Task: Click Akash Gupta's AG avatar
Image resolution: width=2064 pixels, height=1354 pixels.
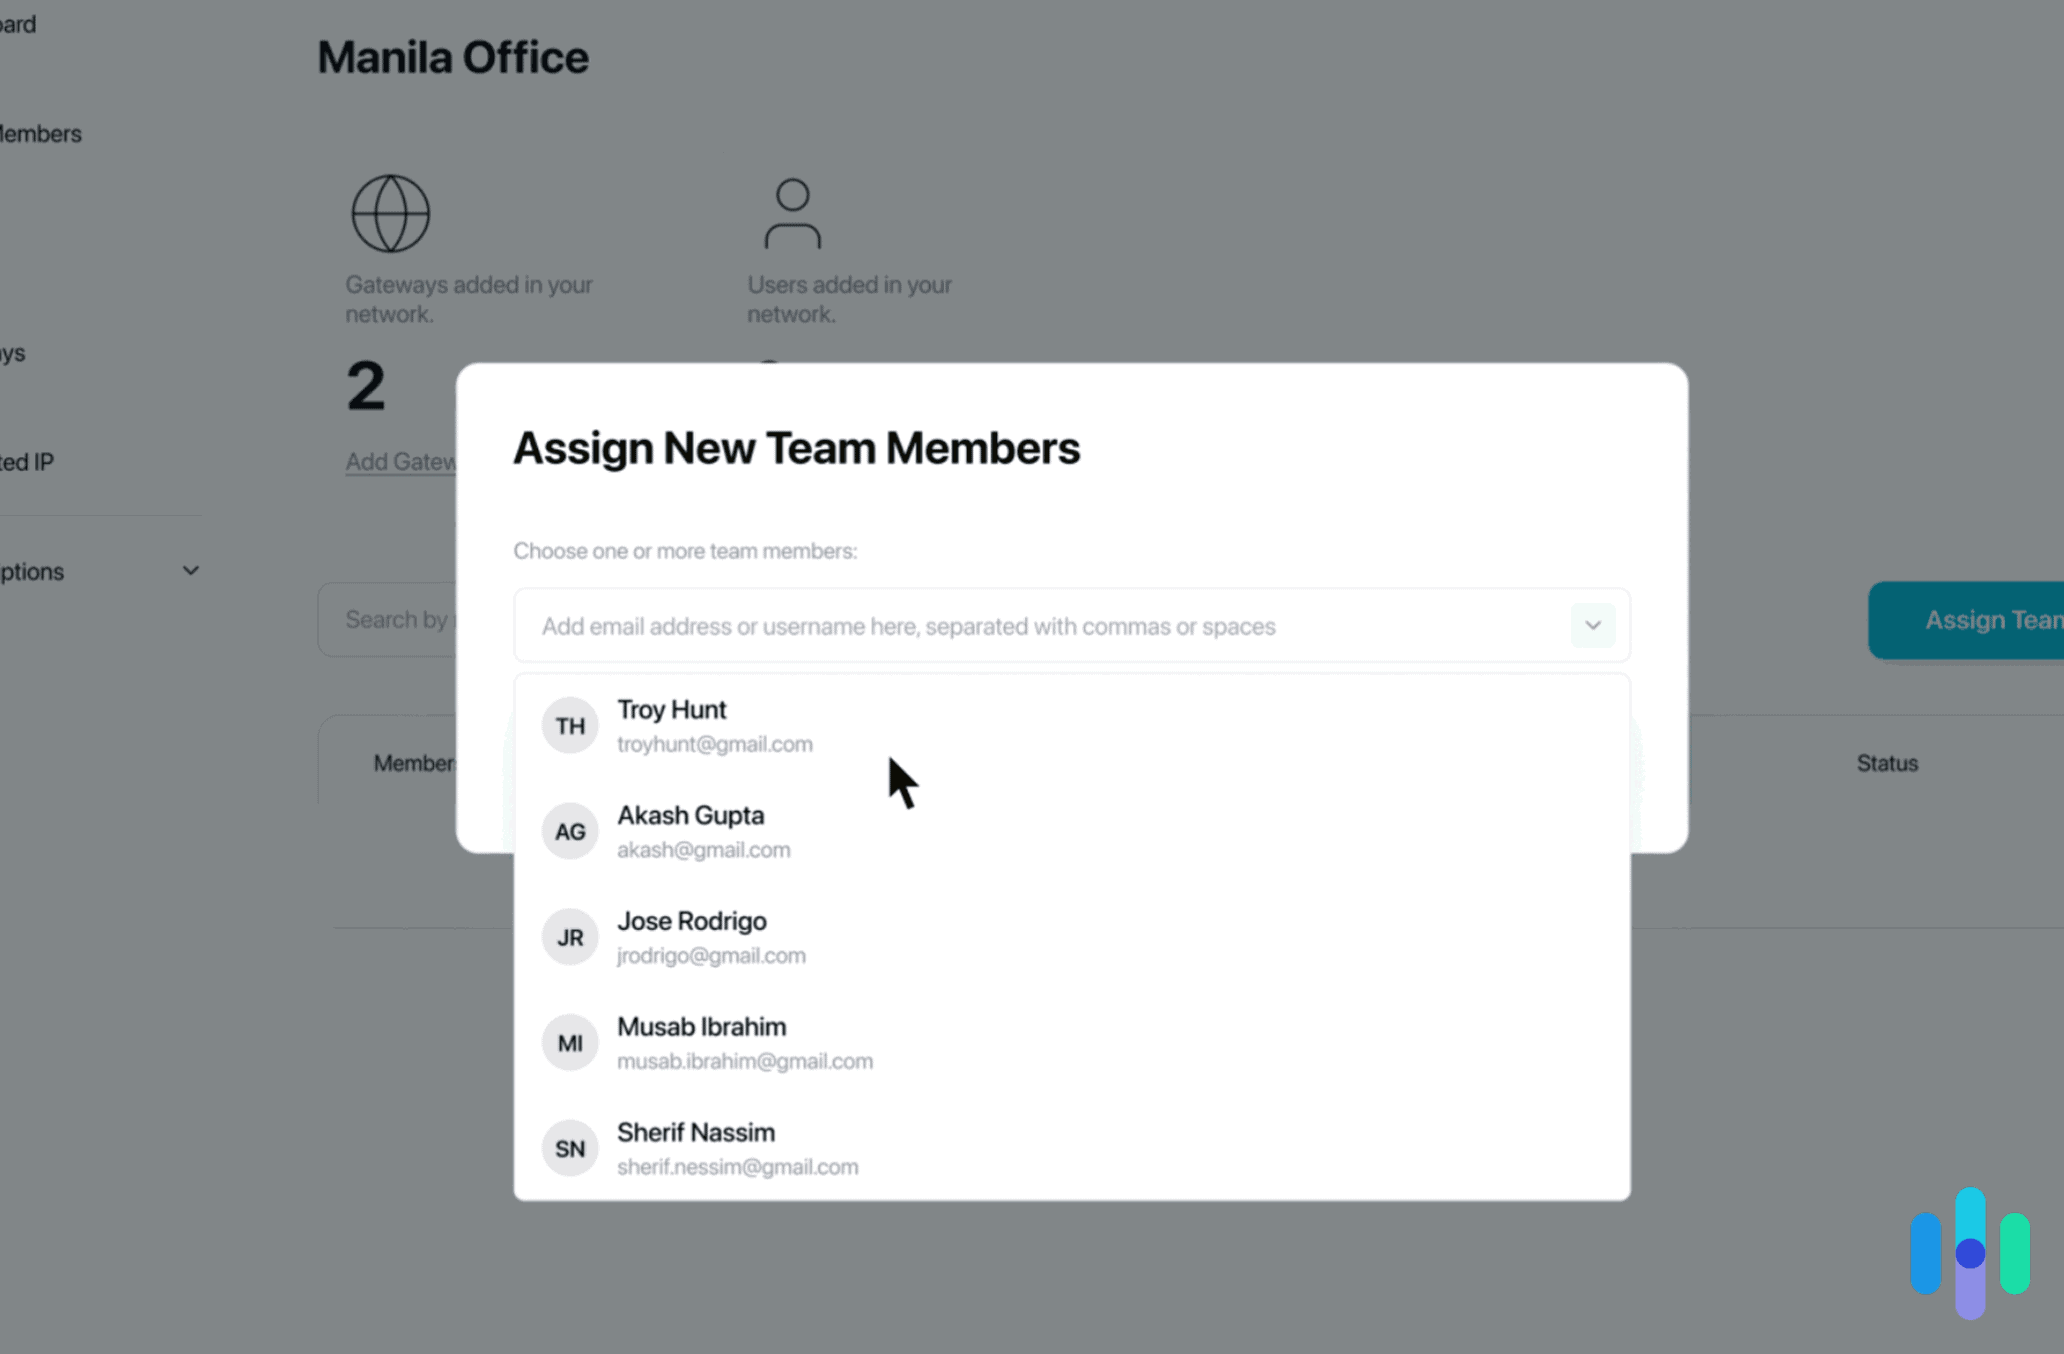Action: 569,831
